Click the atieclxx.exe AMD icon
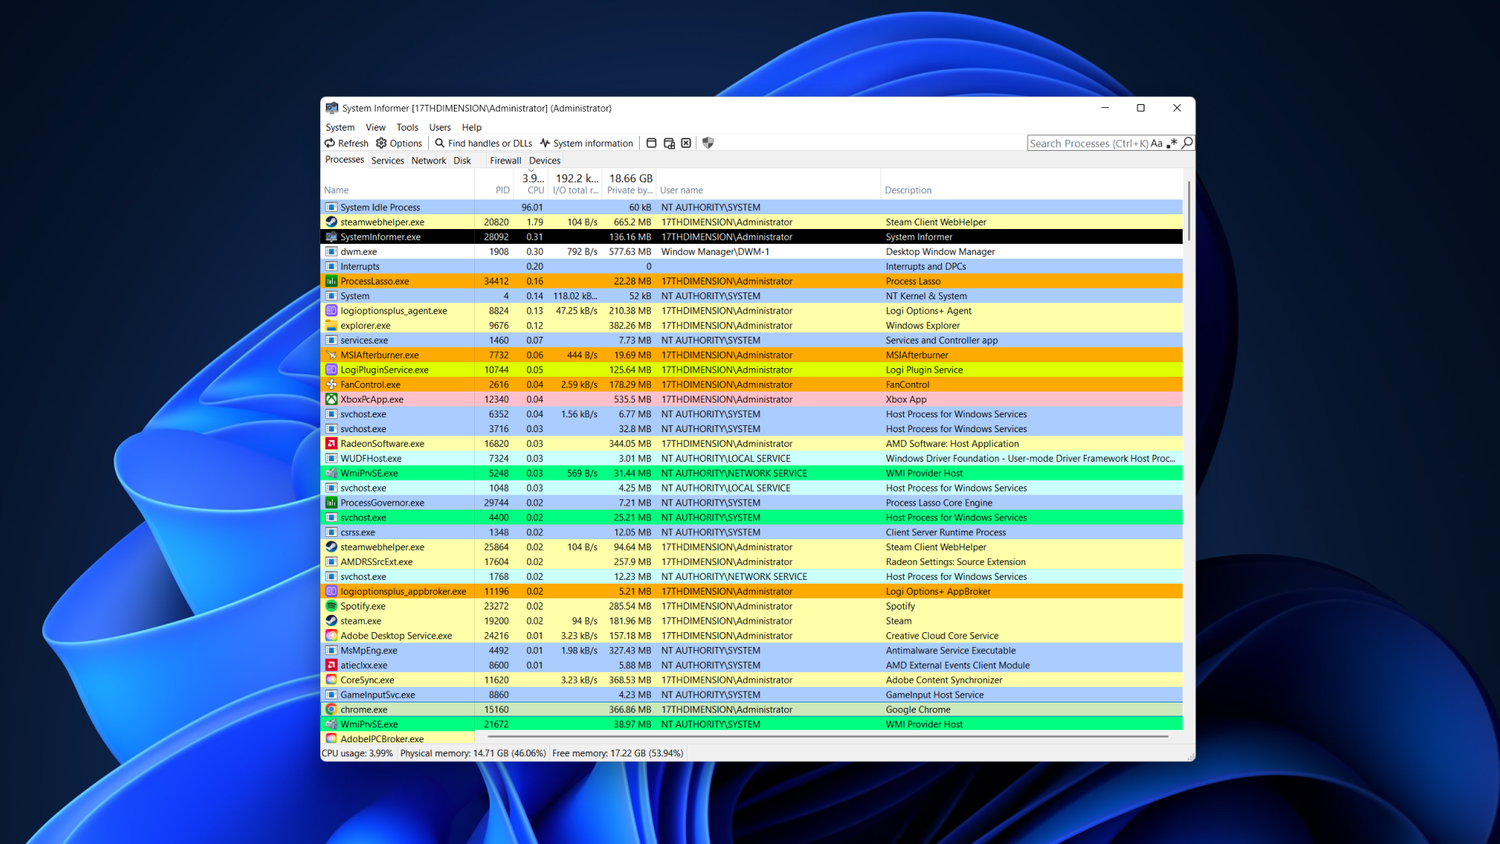Image resolution: width=1500 pixels, height=844 pixels. (x=331, y=665)
